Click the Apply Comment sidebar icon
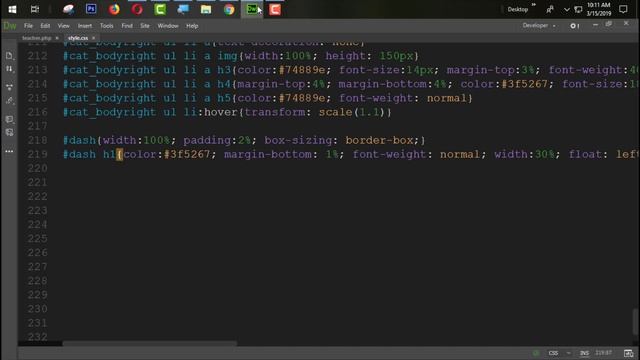 (x=9, y=119)
